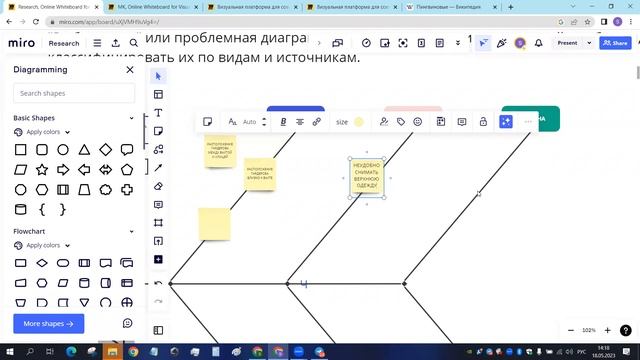This screenshot has height=360, width=640.
Task: Change sticky note yellow color
Action: (359, 122)
